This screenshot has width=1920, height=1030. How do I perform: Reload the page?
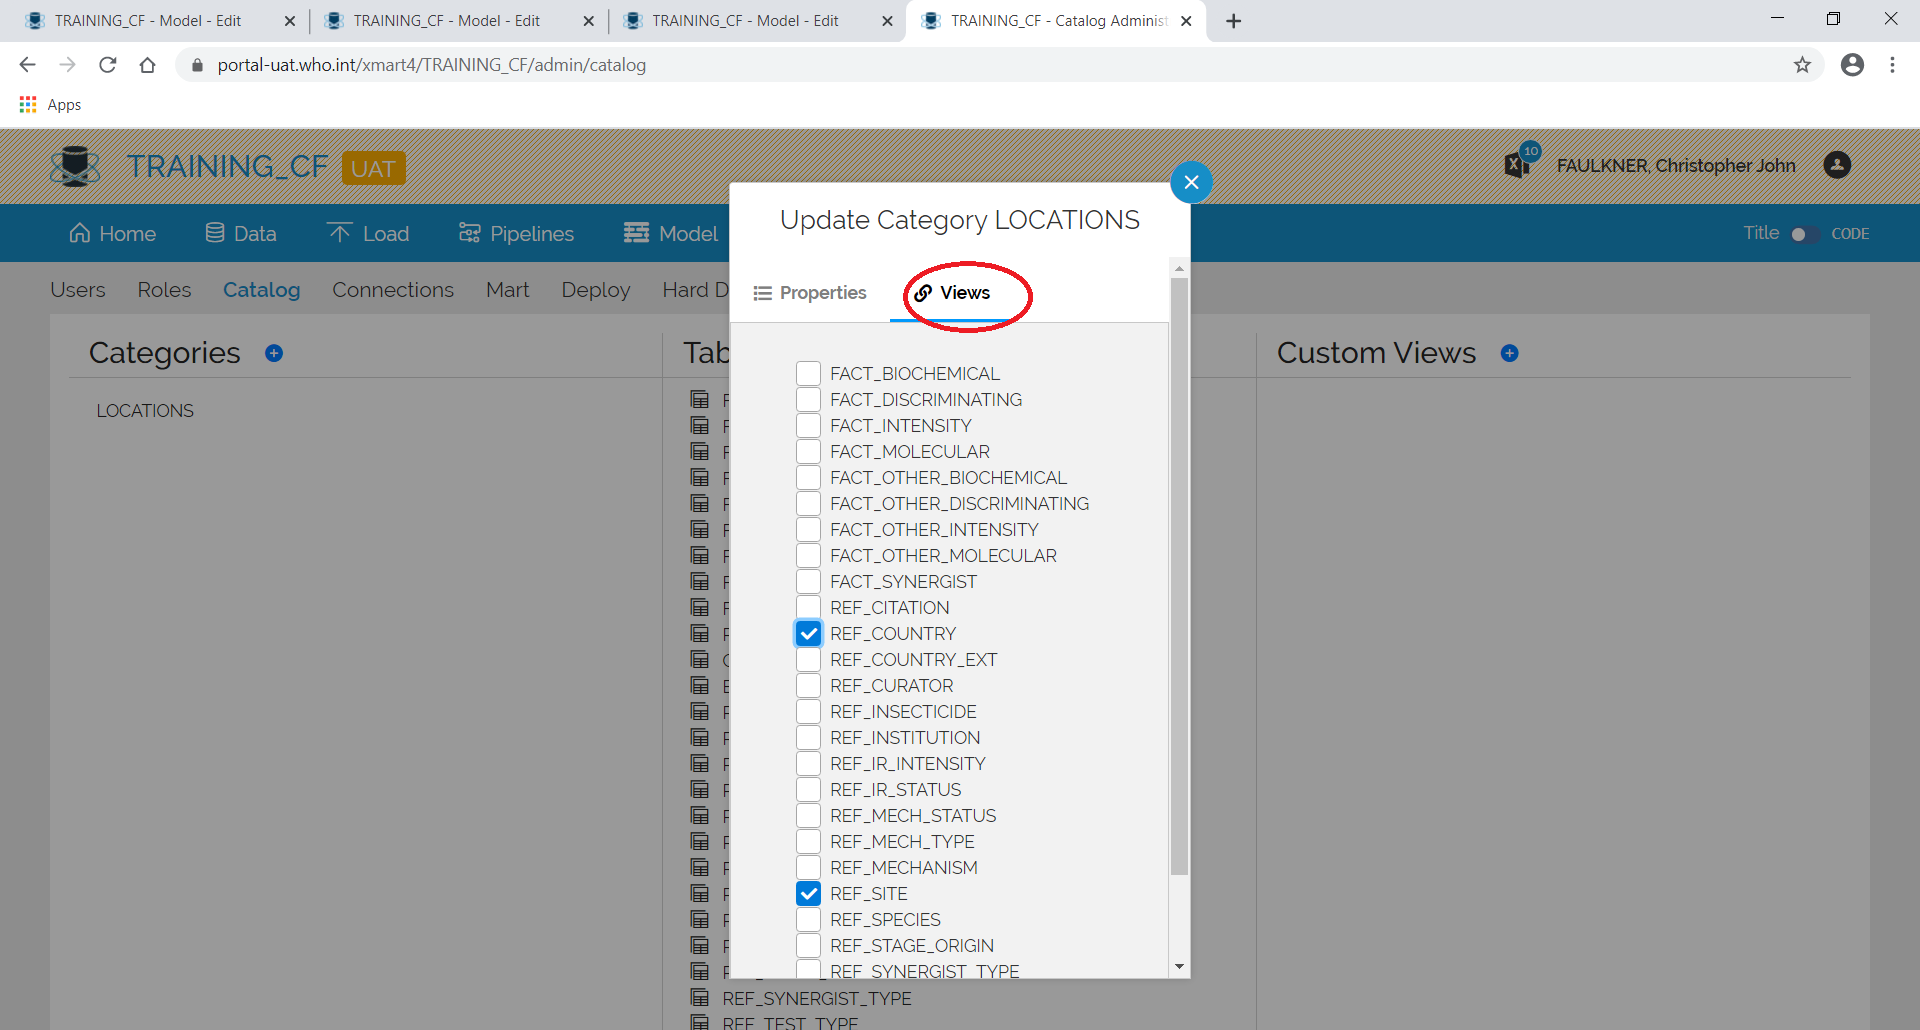point(108,65)
